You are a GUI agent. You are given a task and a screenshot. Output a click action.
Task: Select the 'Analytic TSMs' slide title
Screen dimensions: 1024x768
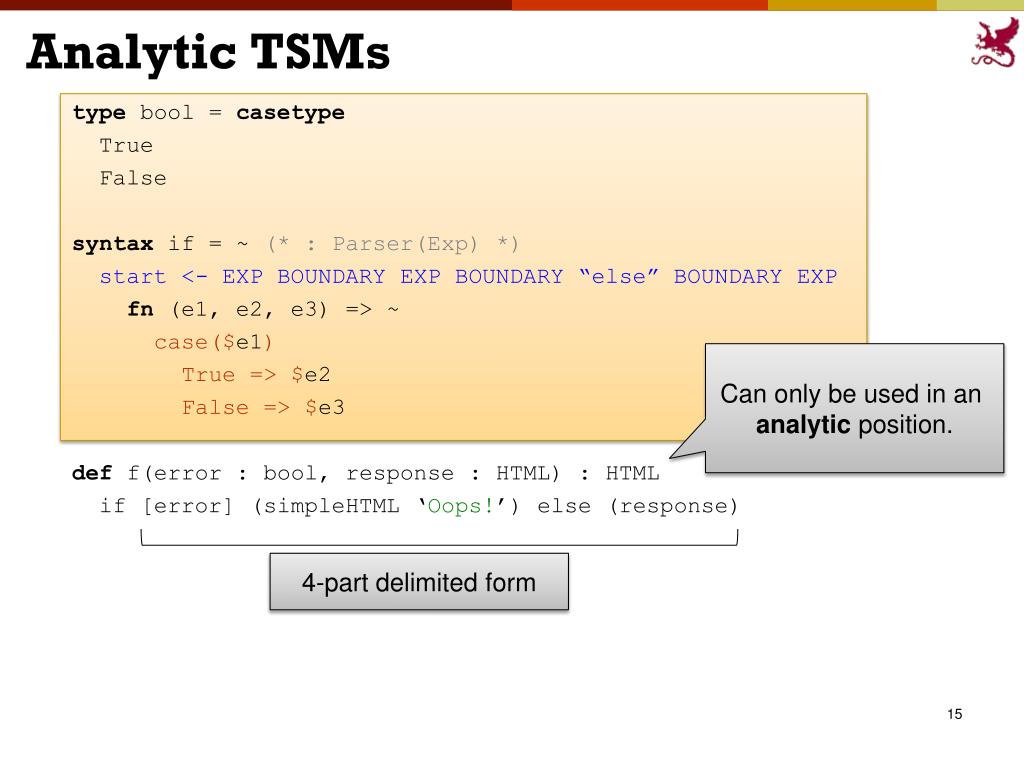[208, 52]
